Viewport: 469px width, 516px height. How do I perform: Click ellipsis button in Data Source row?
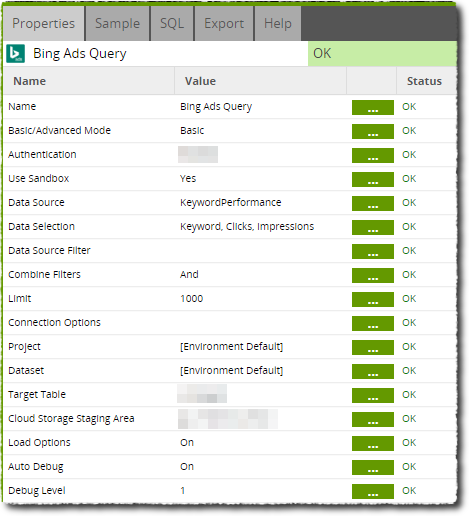[373, 203]
